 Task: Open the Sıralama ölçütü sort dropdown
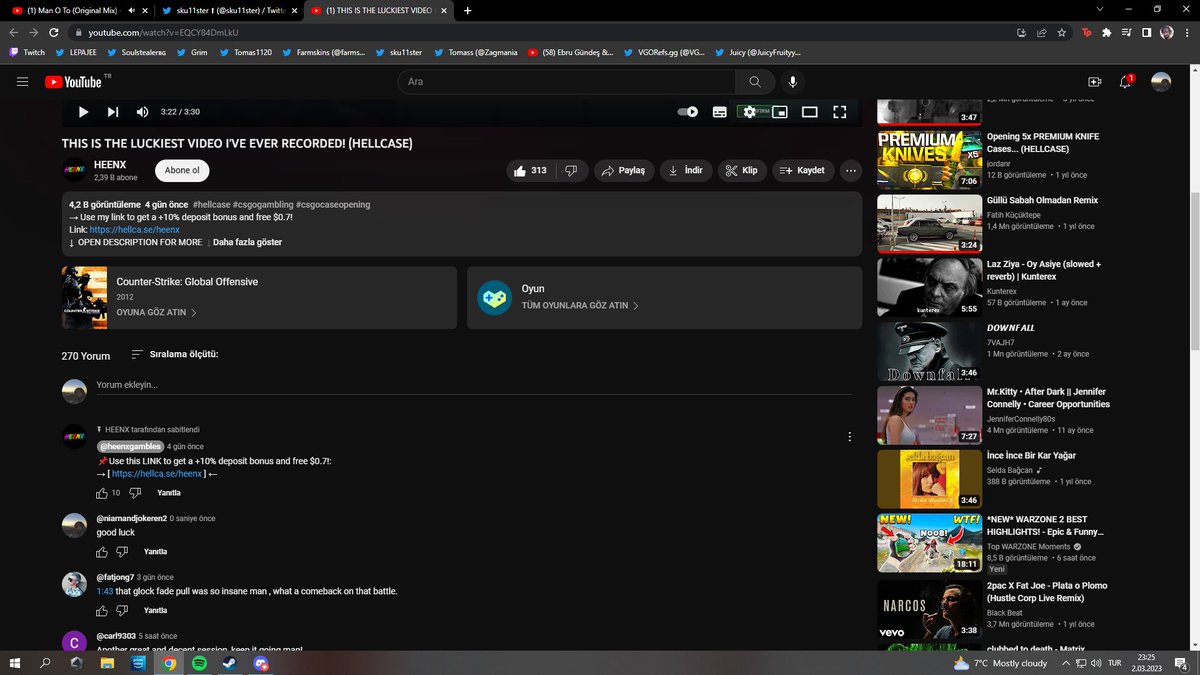click(174, 355)
